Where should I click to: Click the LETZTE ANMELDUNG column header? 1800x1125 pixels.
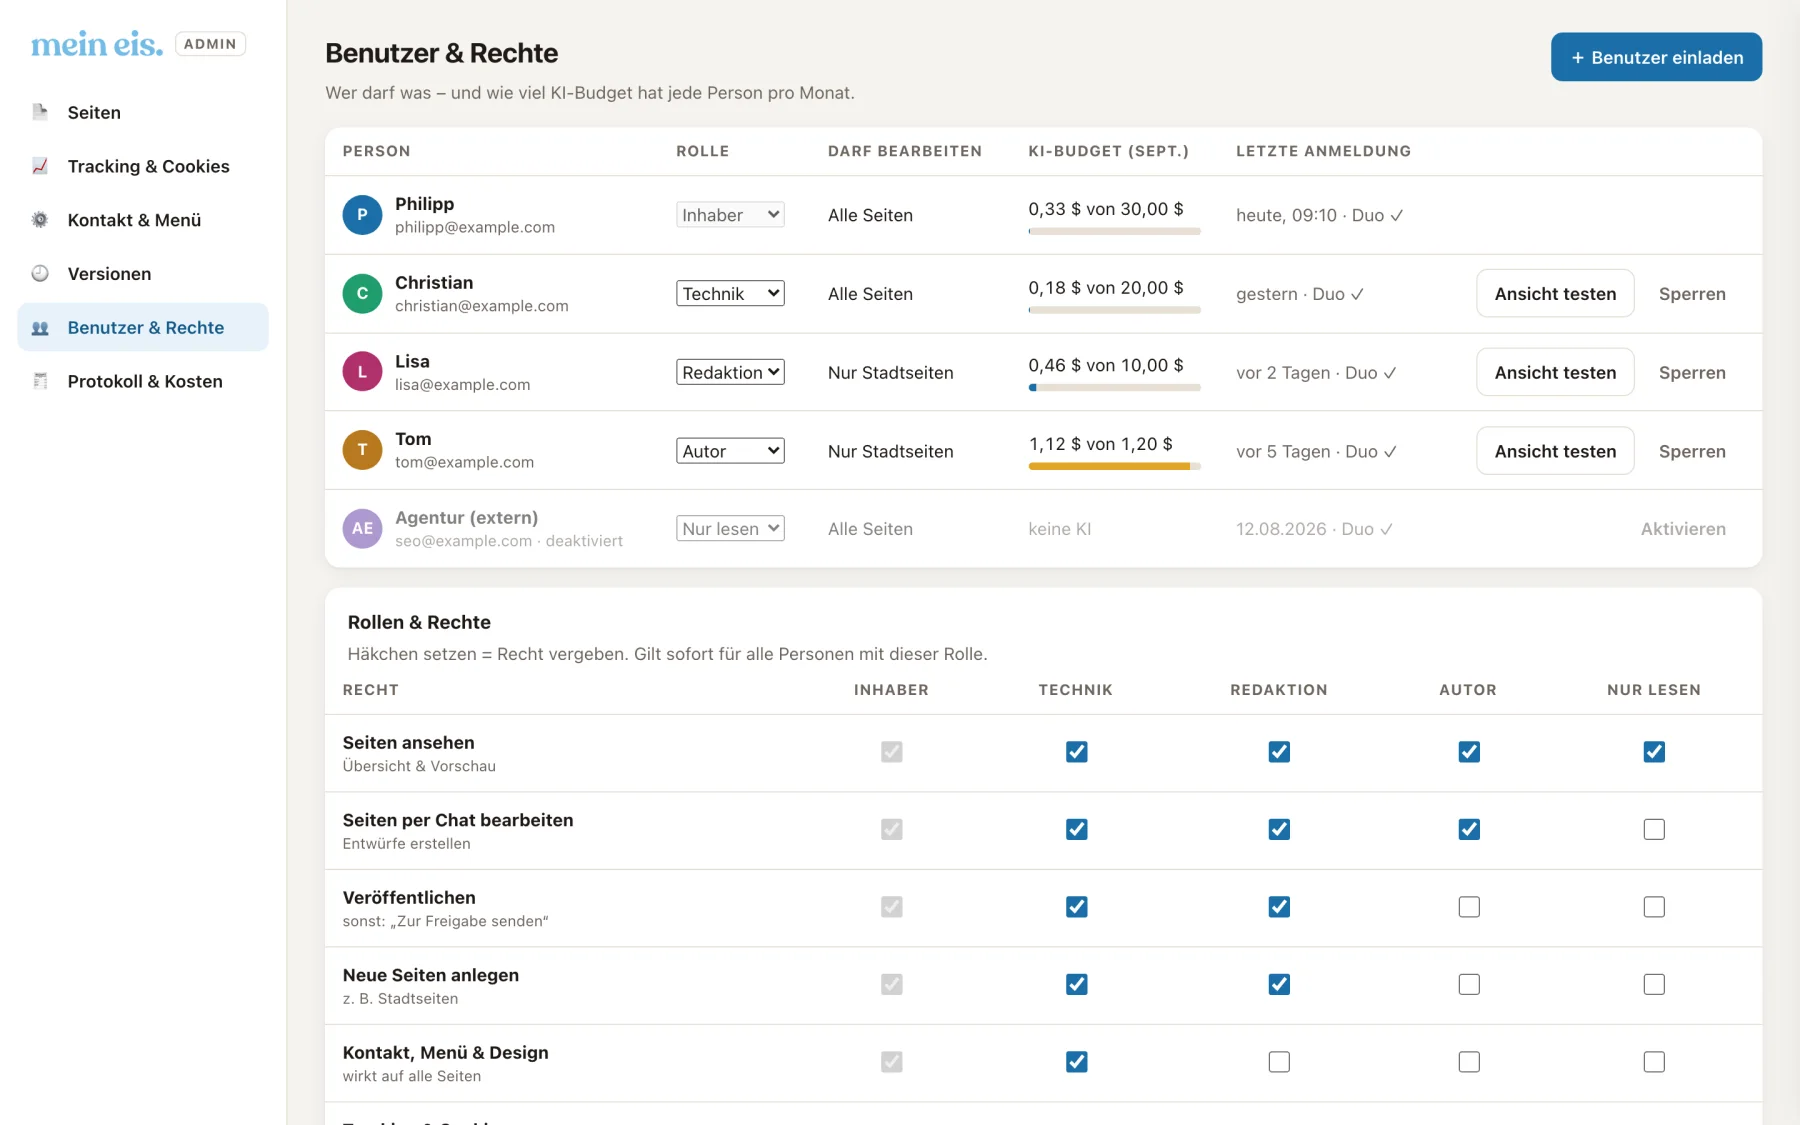[x=1323, y=151]
